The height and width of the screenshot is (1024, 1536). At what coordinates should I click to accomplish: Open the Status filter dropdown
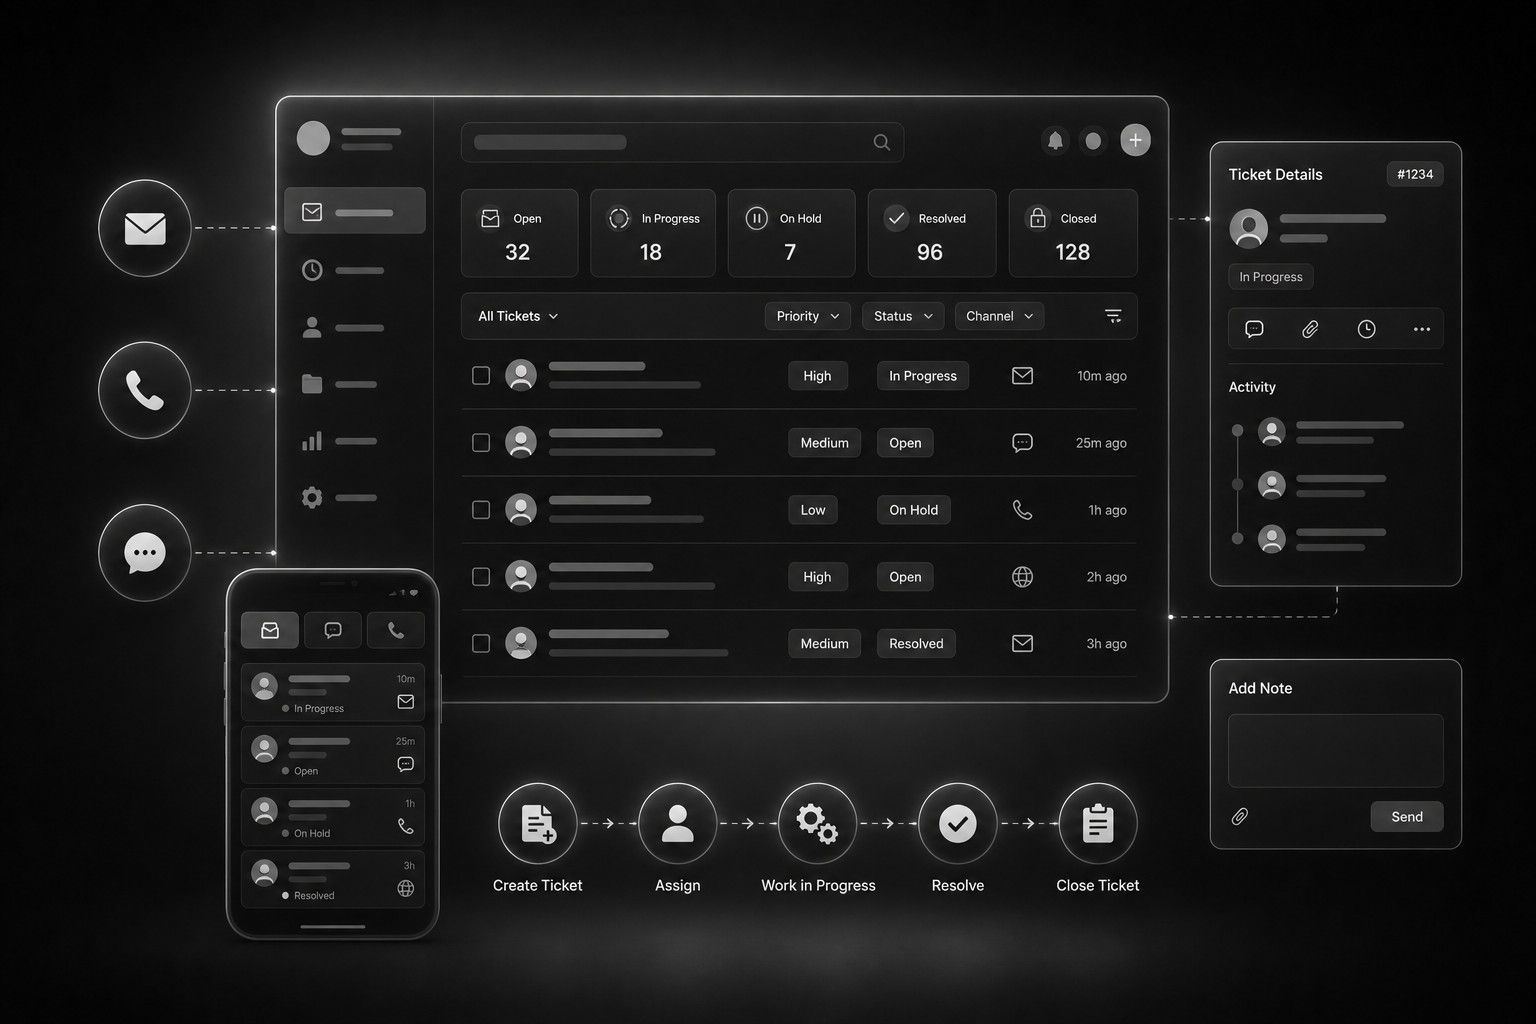pyautogui.click(x=903, y=316)
